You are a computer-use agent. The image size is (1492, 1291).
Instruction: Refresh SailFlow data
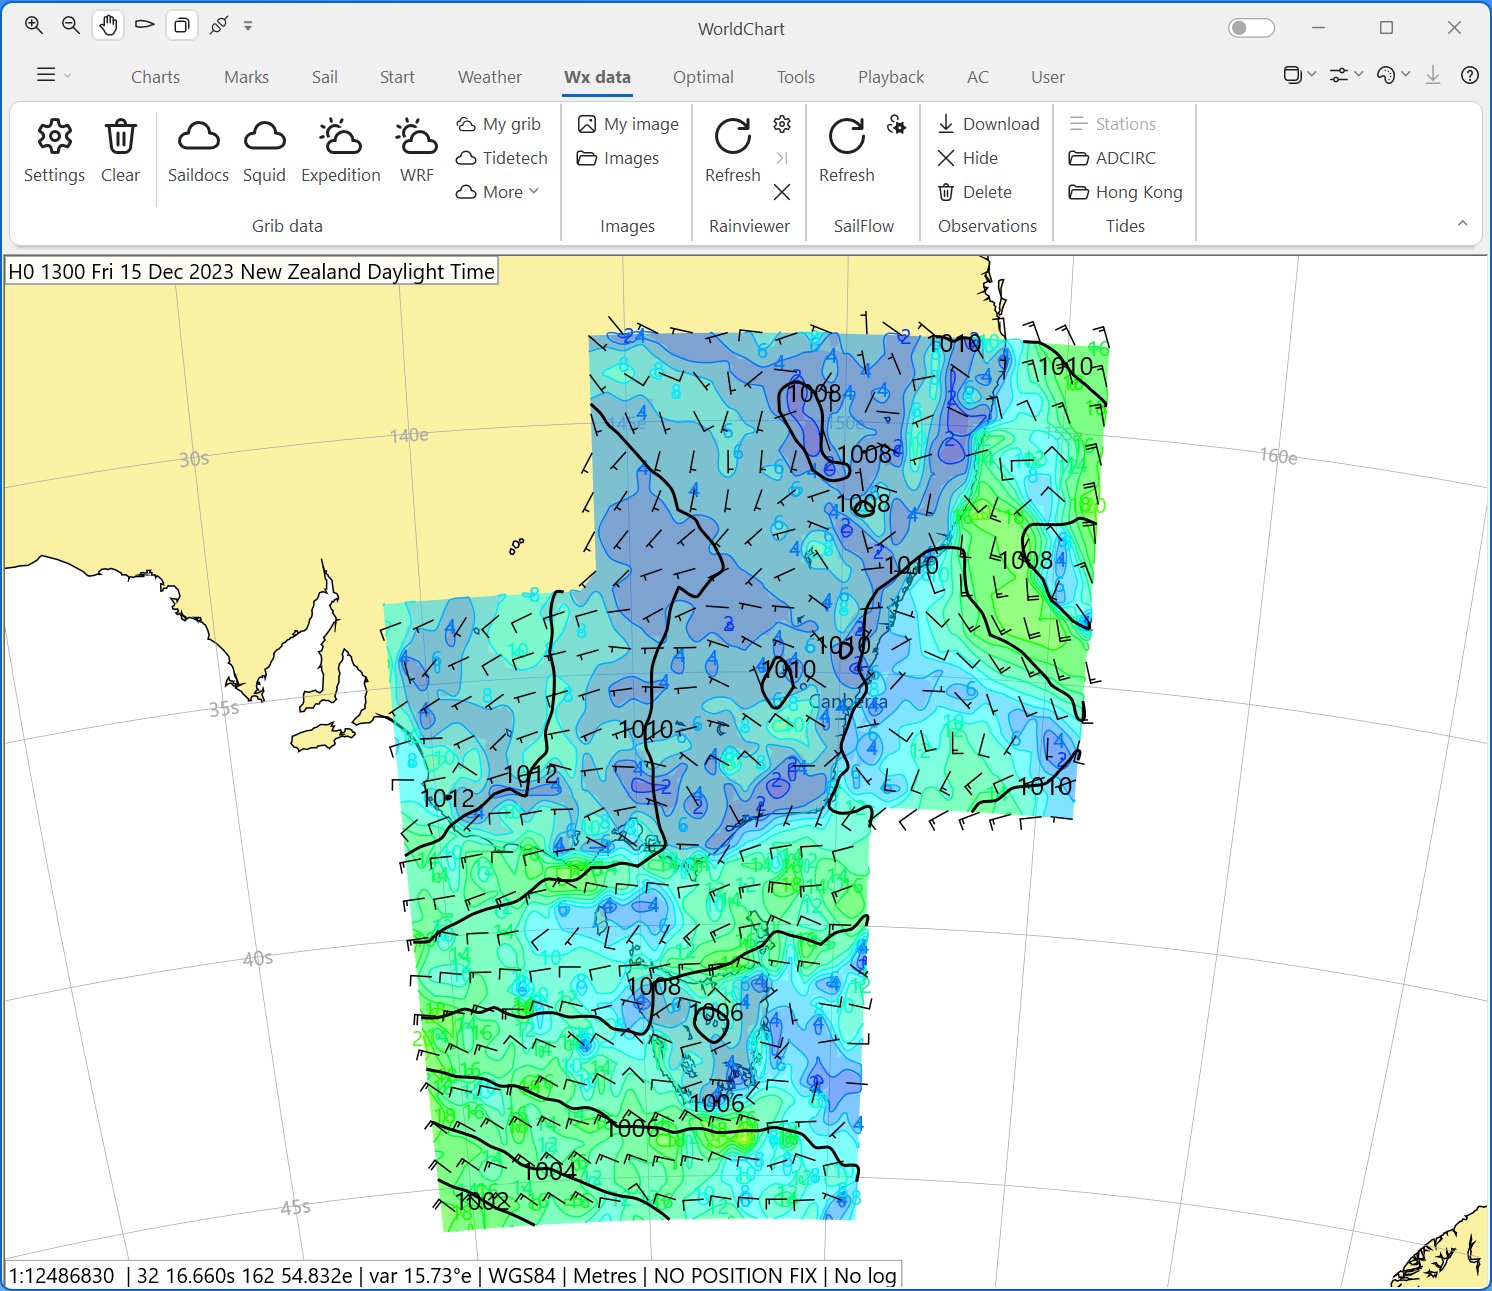tap(847, 151)
